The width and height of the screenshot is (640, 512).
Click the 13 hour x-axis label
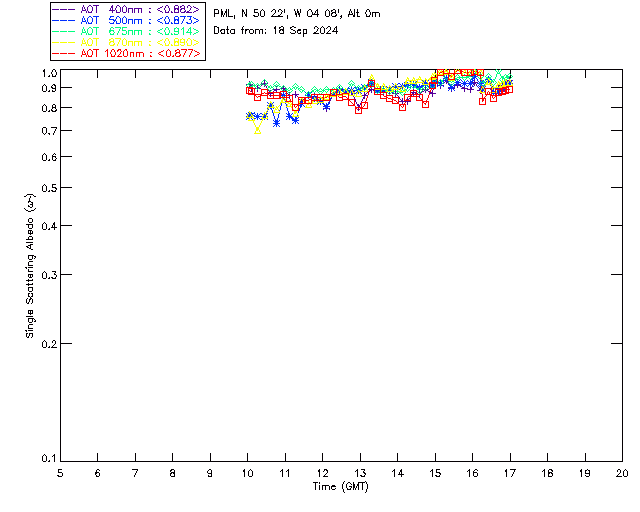coord(360,473)
